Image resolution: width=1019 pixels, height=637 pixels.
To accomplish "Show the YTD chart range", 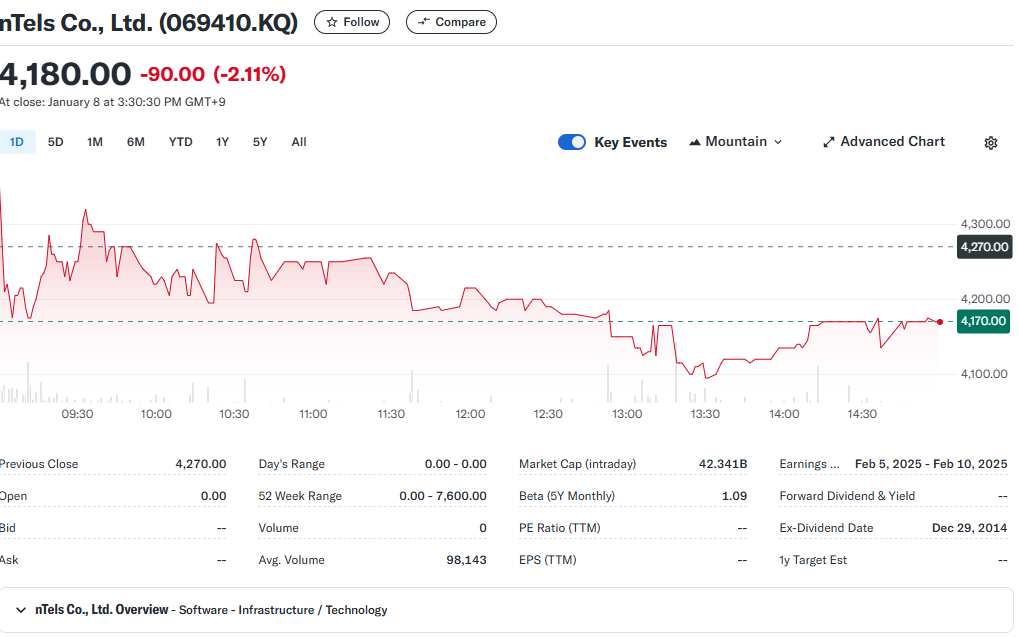I will click(x=181, y=142).
